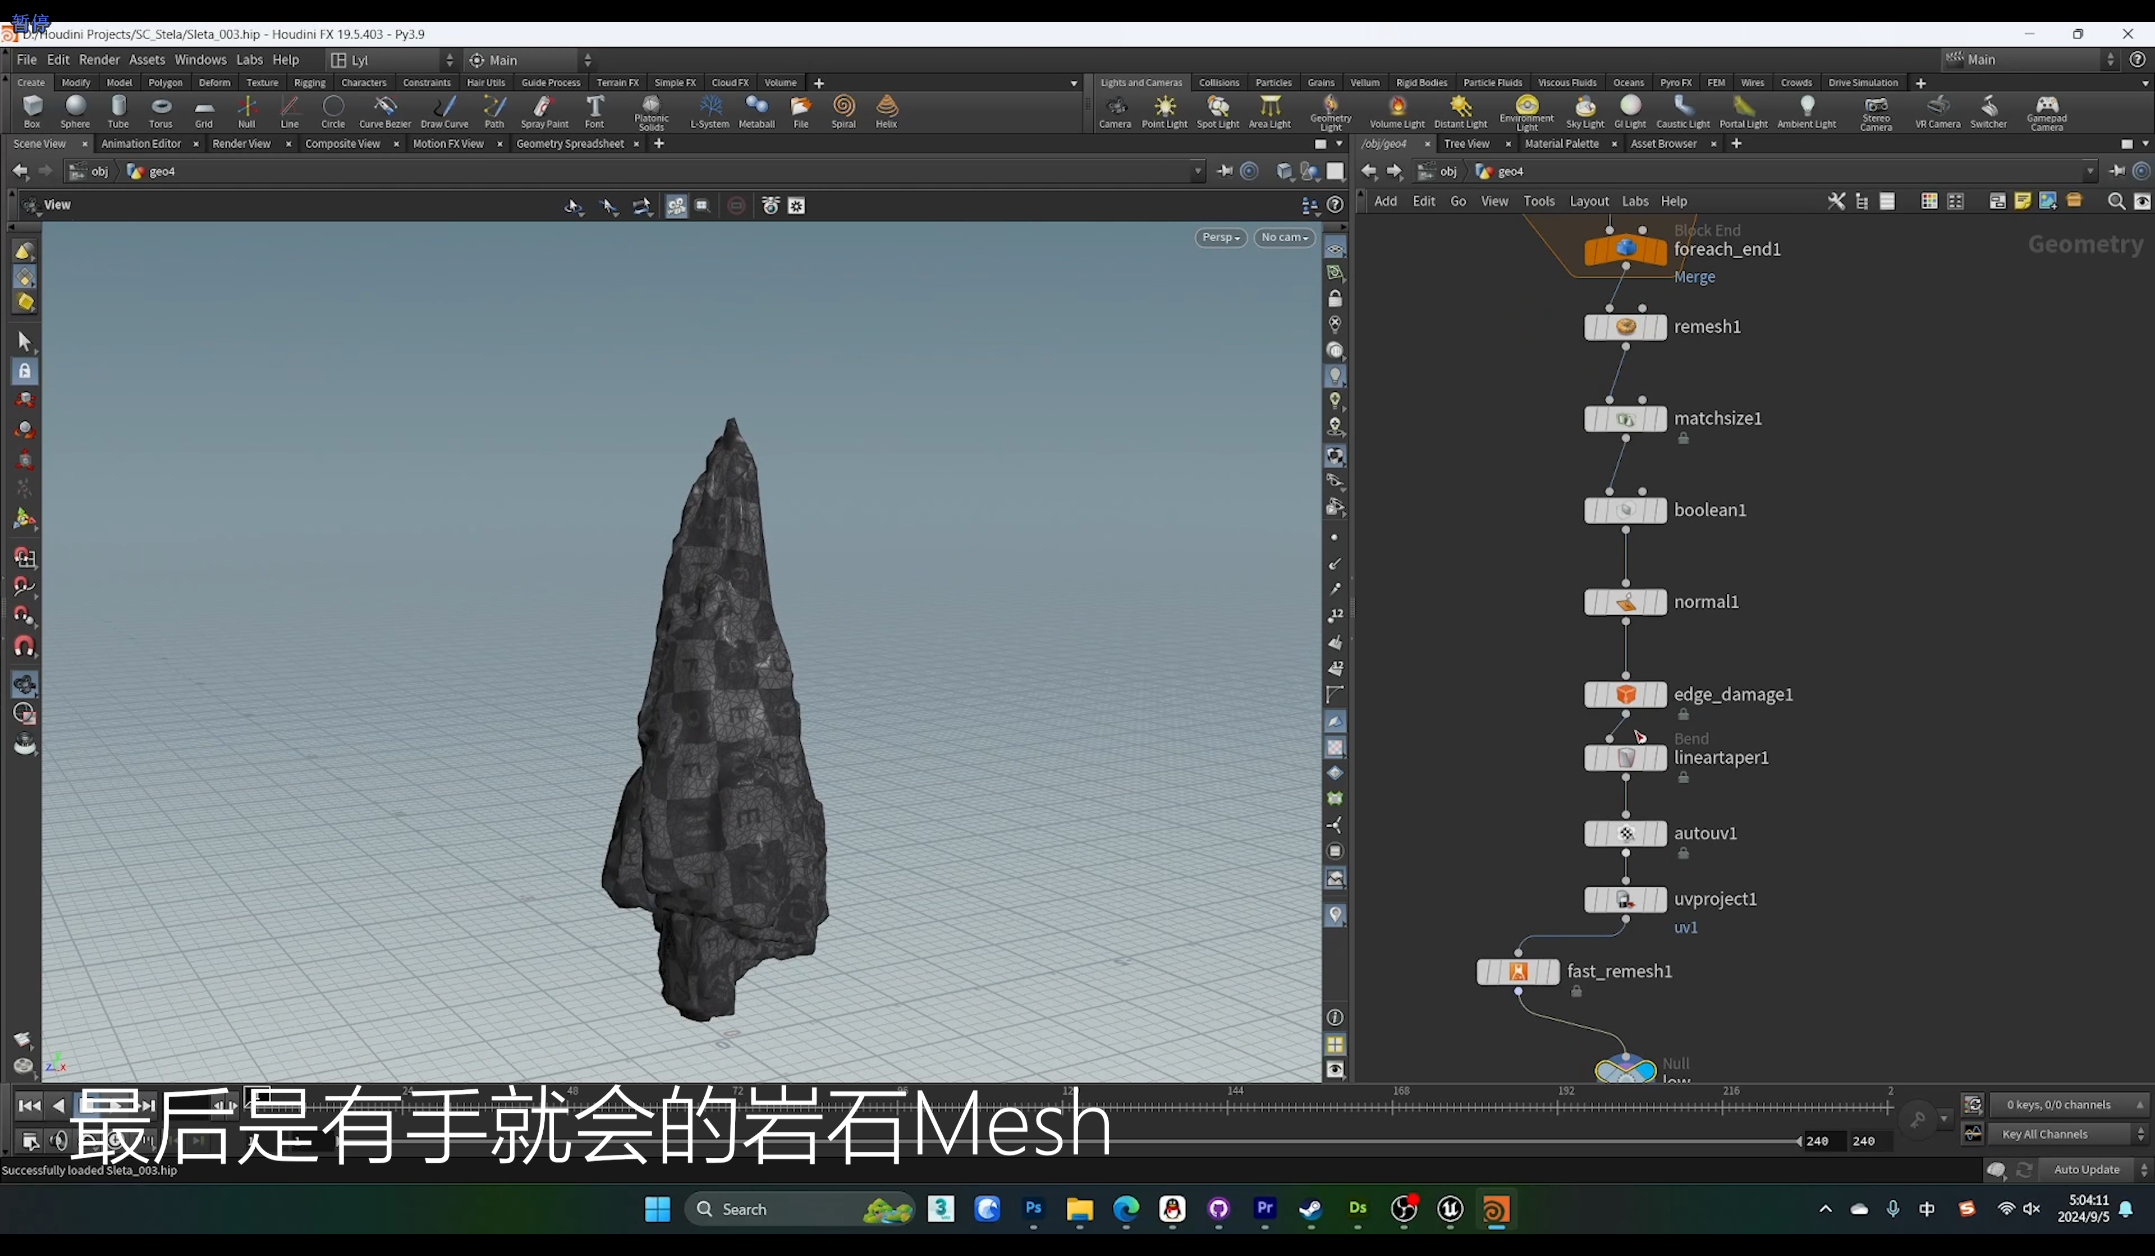
Task: Click the remesh1 node icon
Action: pos(1626,327)
